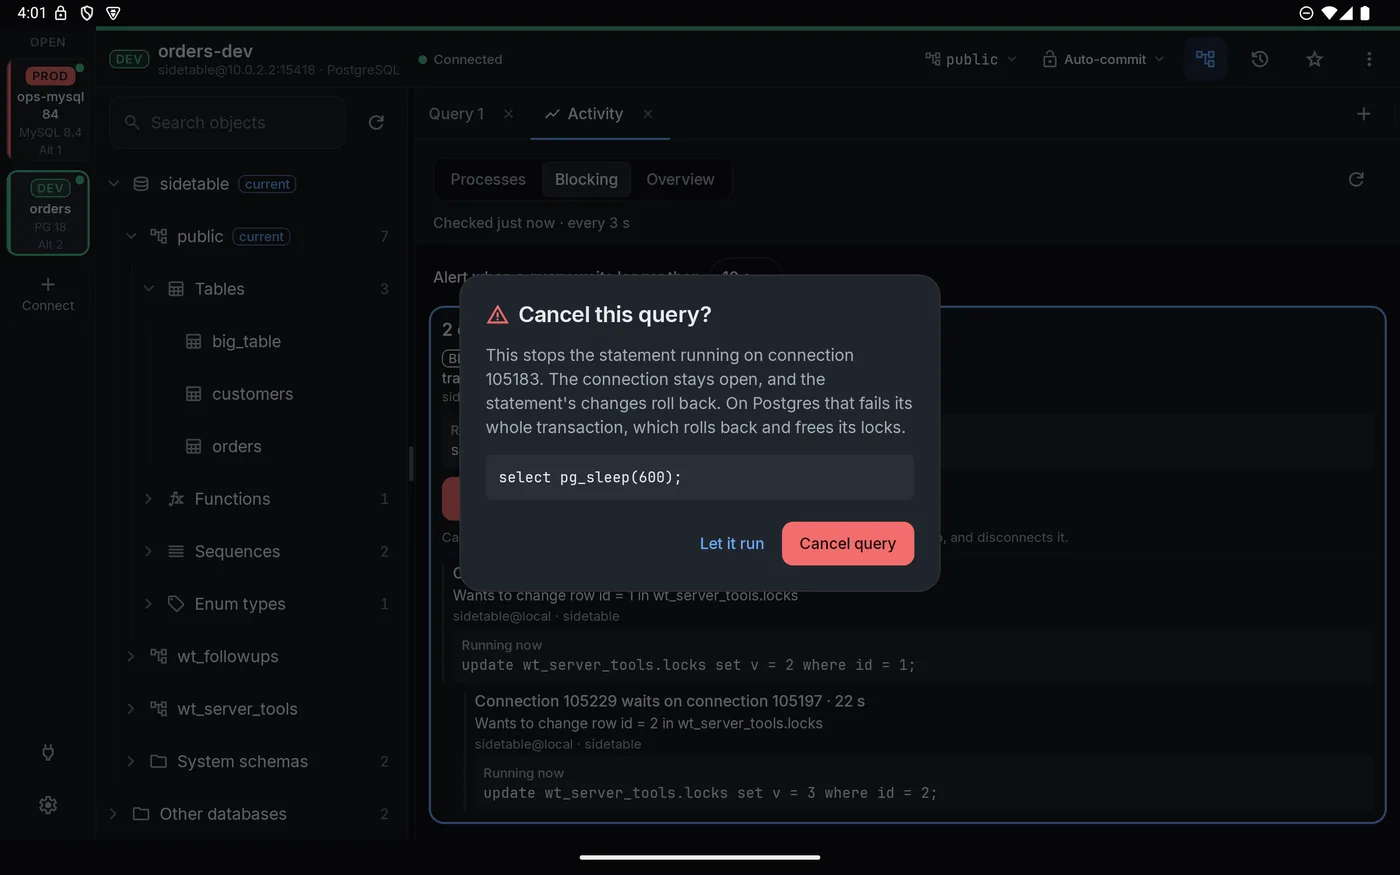Close the Activity tab
This screenshot has width=1400, height=875.
(648, 114)
